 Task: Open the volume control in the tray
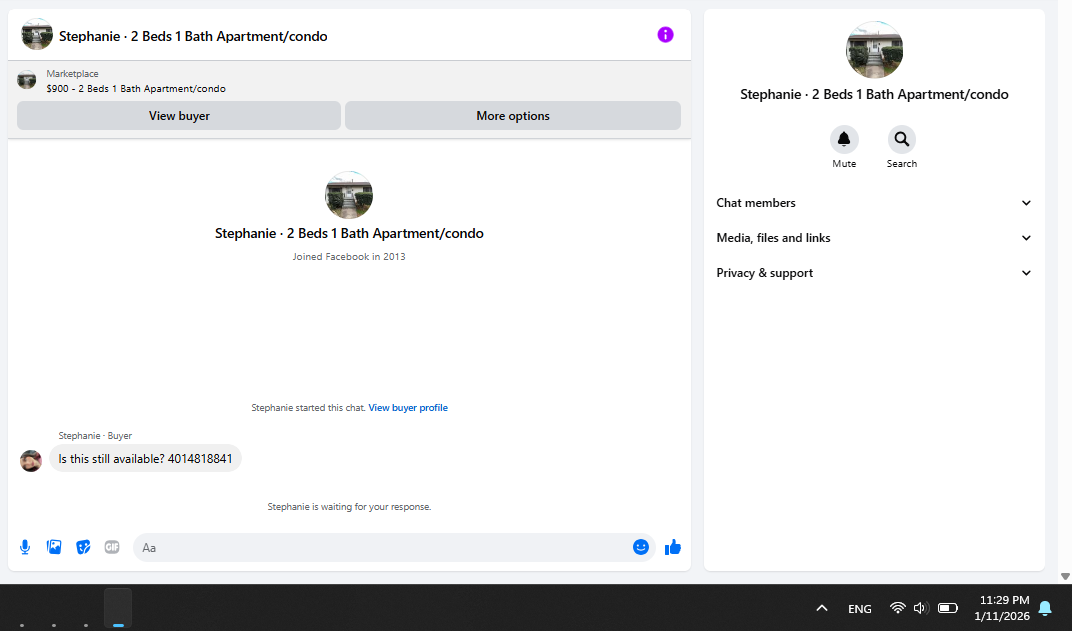pos(921,608)
